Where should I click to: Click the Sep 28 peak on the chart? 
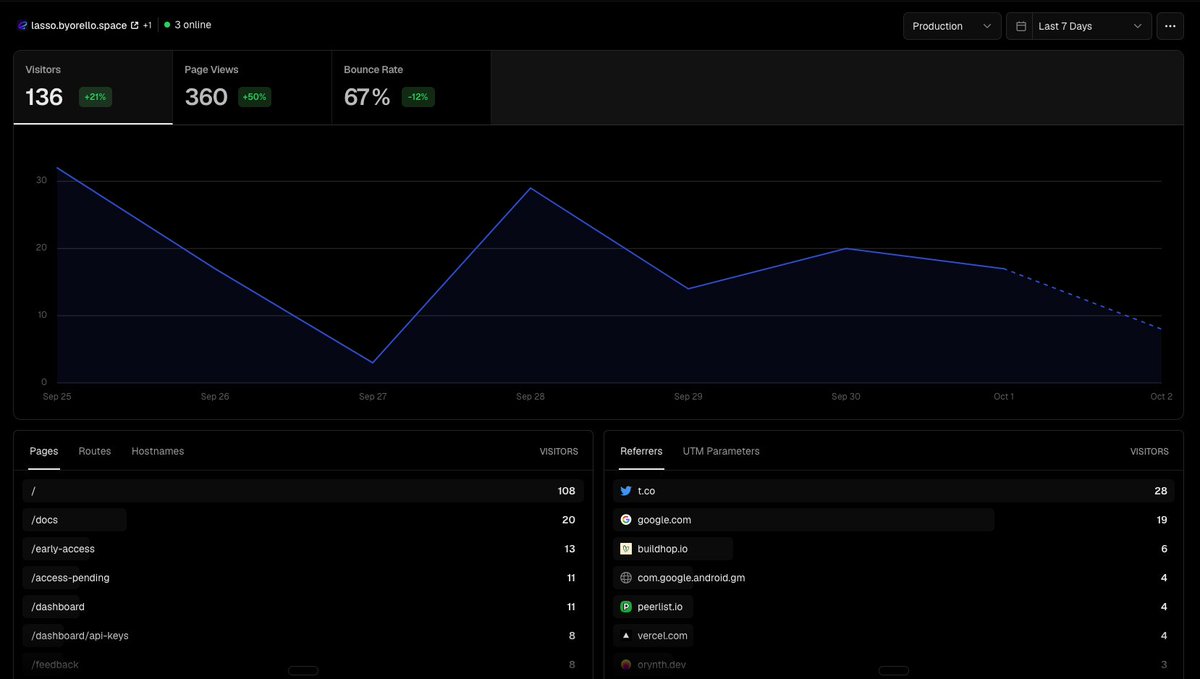530,188
